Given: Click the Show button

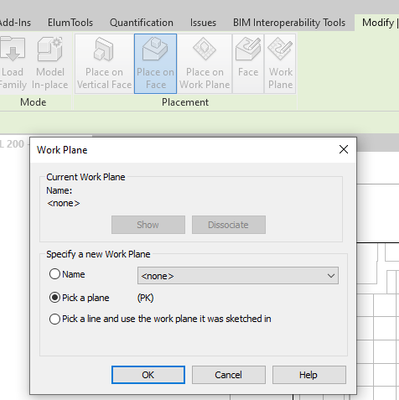Looking at the screenshot, I should [x=148, y=224].
